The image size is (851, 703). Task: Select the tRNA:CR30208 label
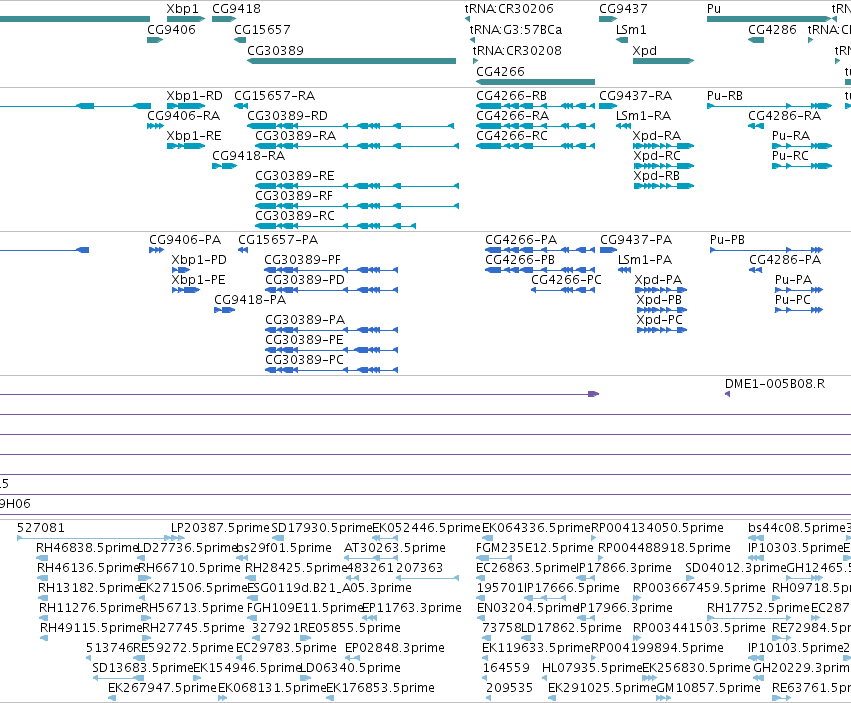coord(517,50)
